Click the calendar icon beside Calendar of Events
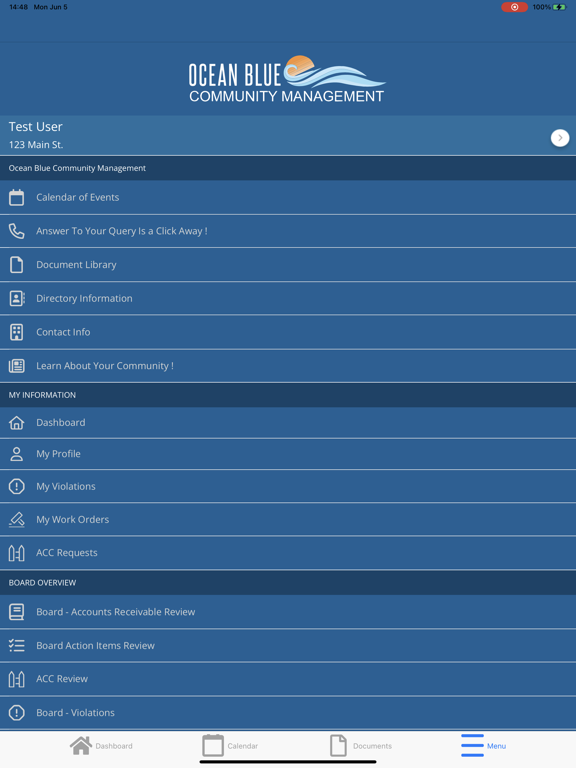Screen dimensions: 576x768 click(x=17, y=197)
